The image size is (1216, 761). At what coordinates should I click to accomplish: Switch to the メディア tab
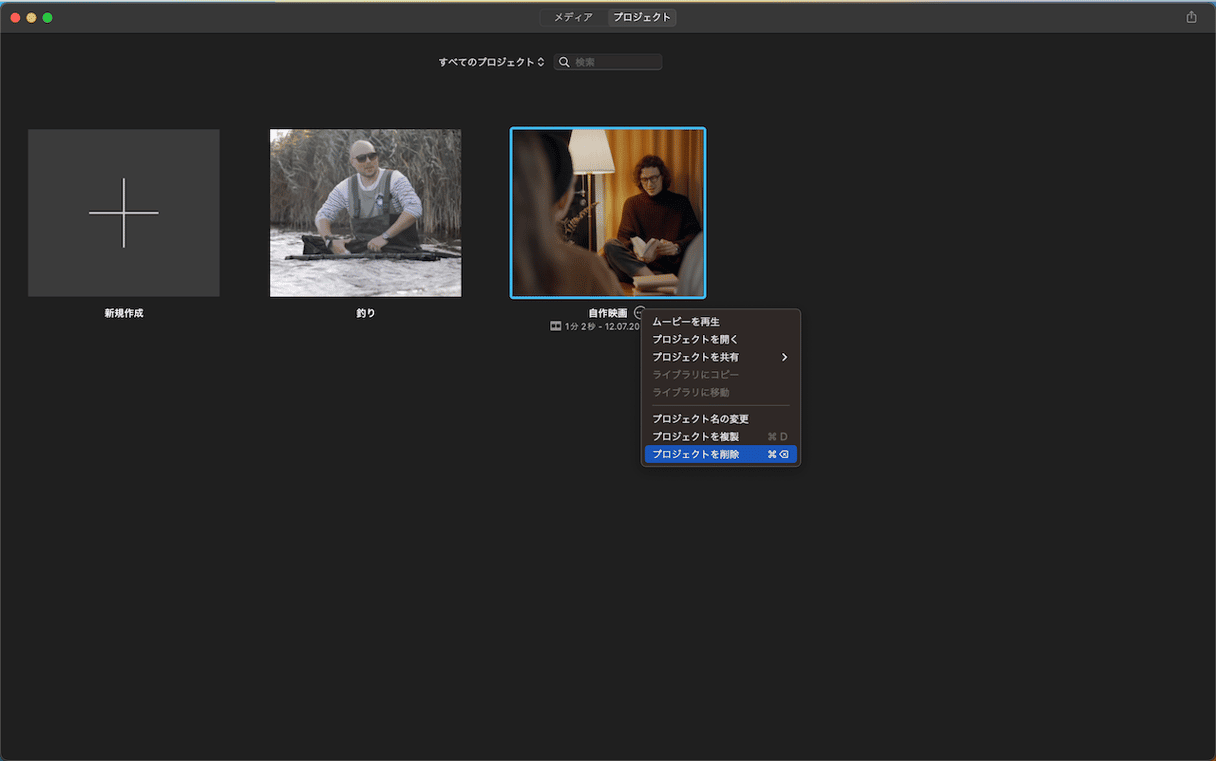click(x=573, y=17)
